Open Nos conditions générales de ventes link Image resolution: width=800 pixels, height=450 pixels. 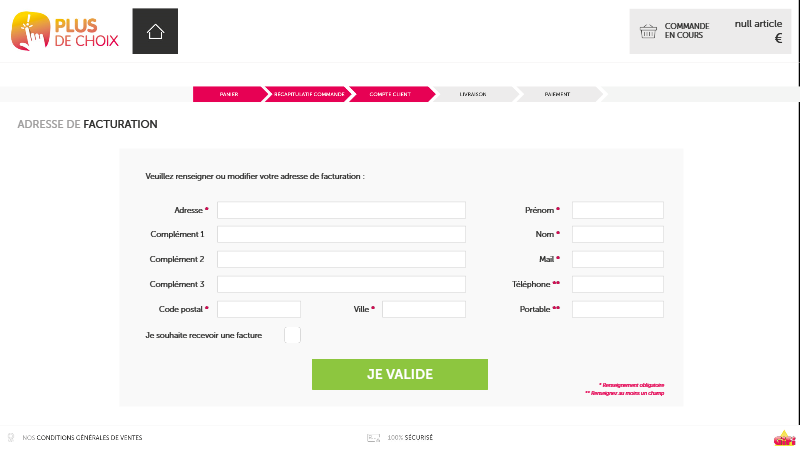coord(82,438)
